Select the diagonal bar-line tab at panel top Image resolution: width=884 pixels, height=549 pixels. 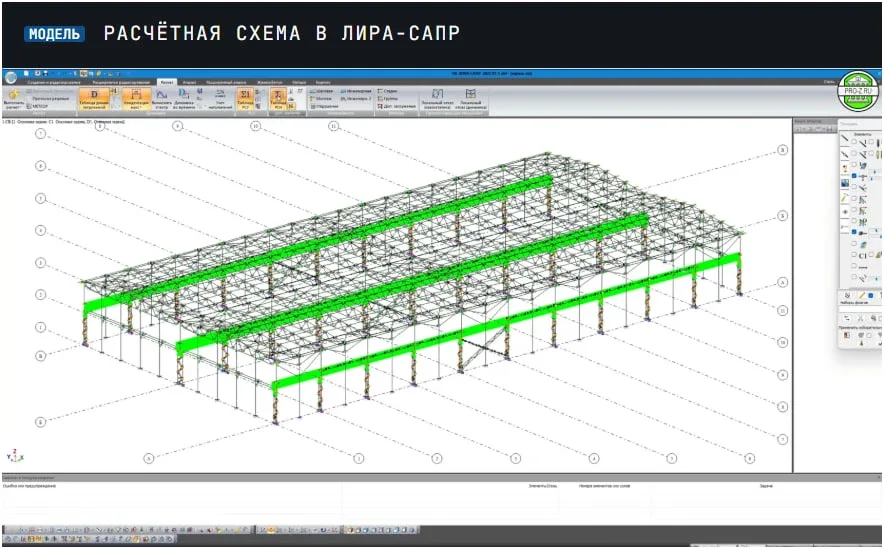point(845,138)
